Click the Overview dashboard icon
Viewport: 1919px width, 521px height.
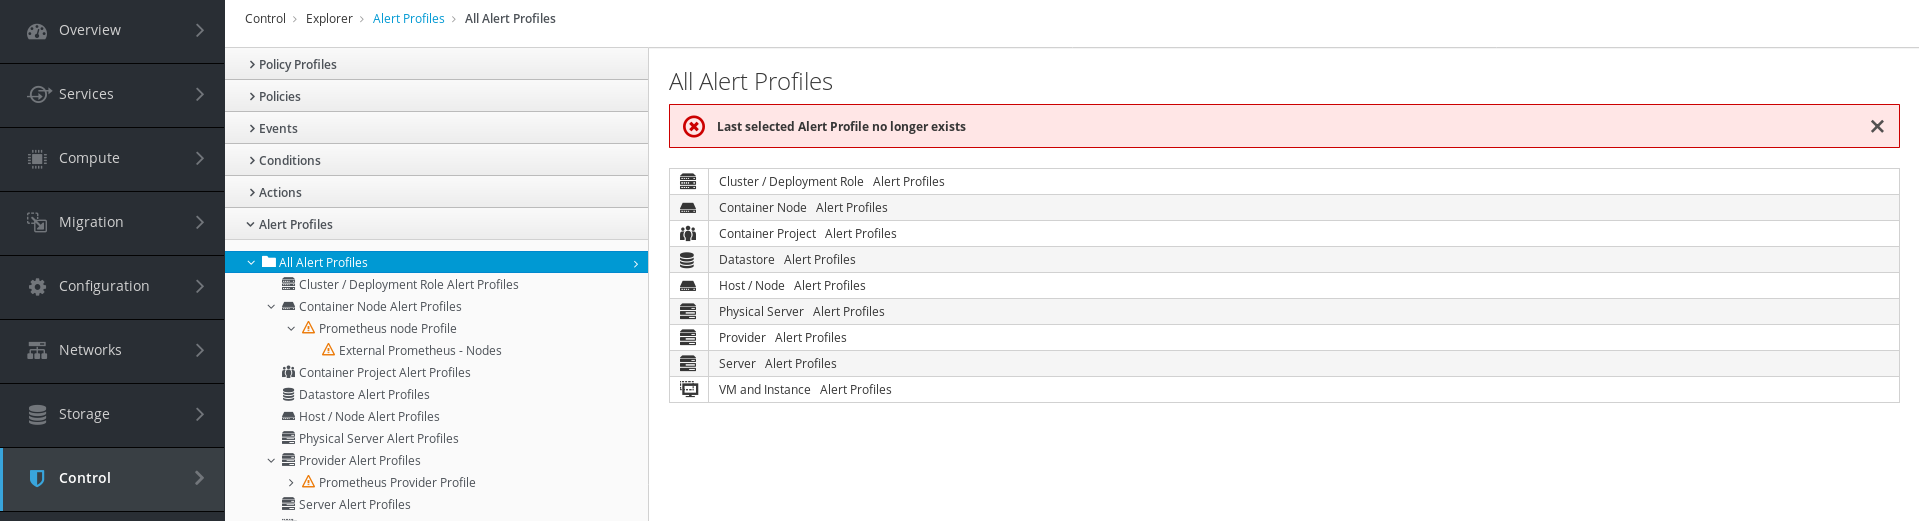pos(37,31)
